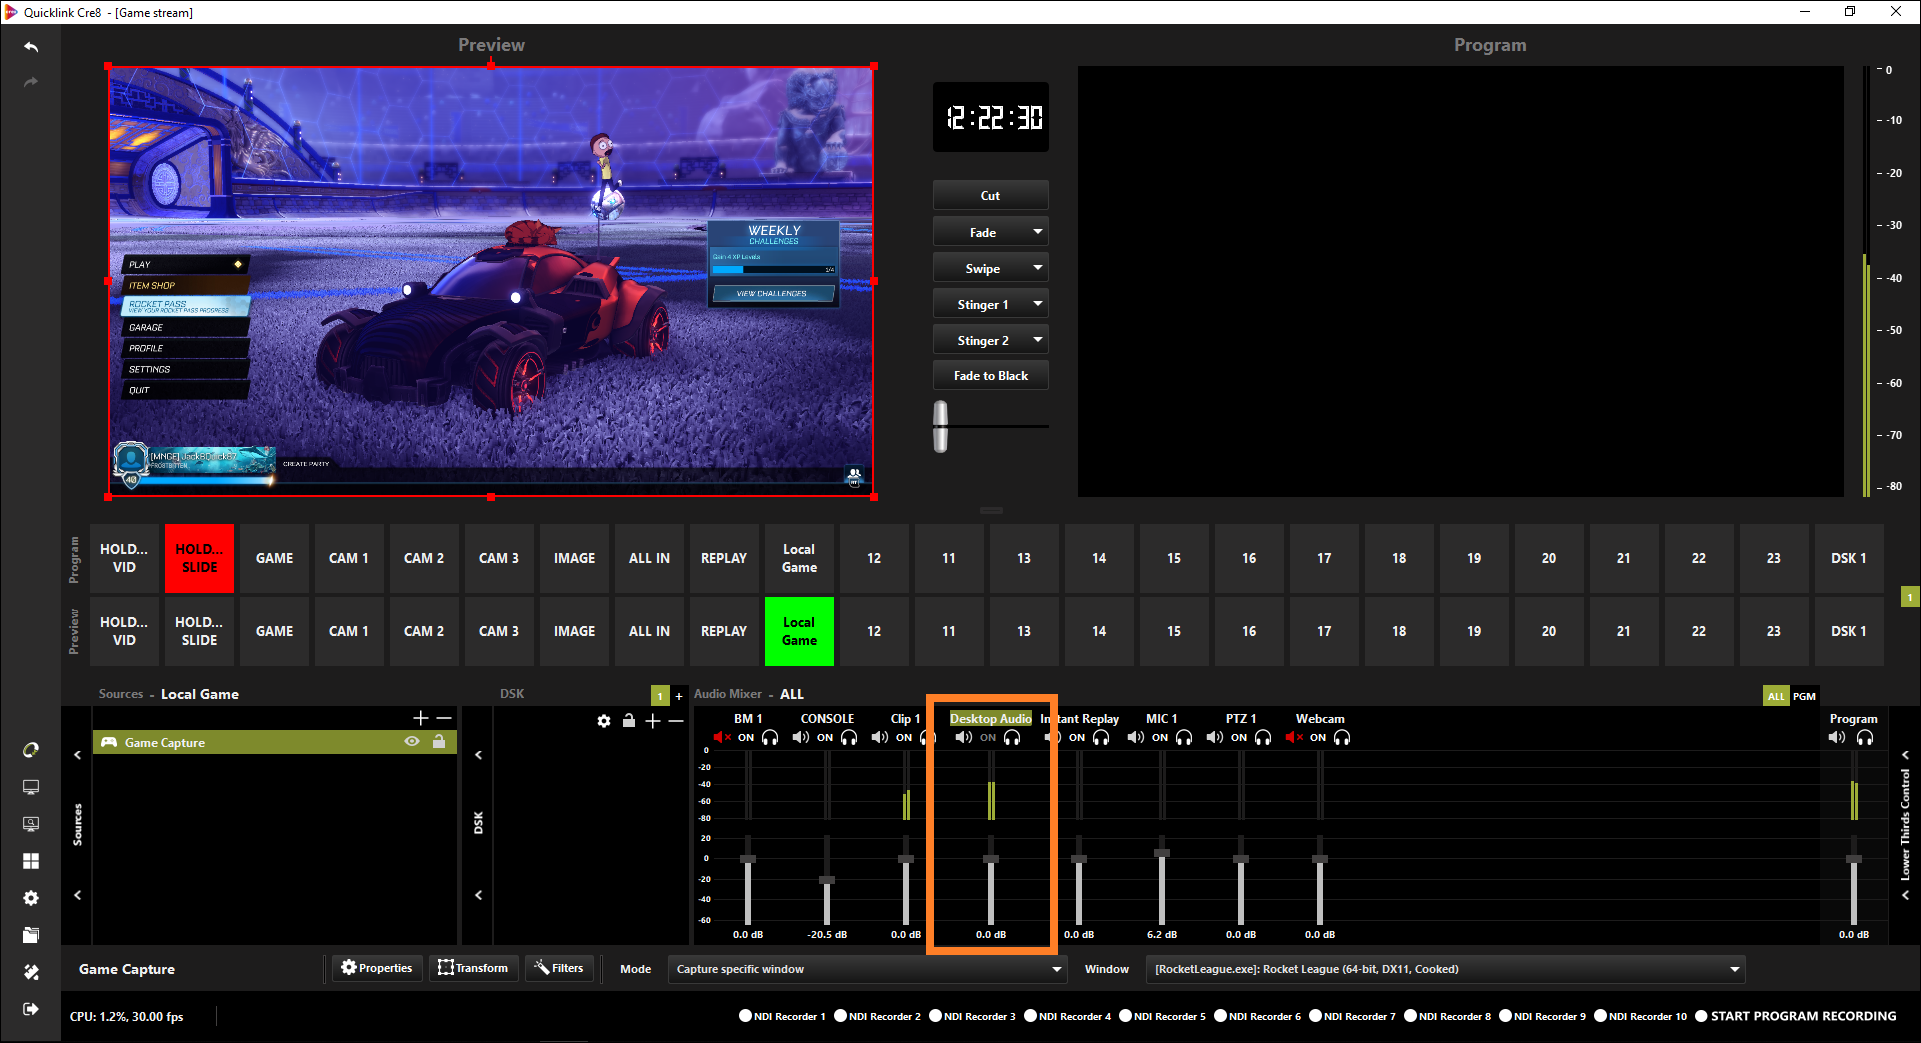The width and height of the screenshot is (1921, 1043).
Task: Switch Audio Mixer to ALL tab
Action: point(1776,696)
